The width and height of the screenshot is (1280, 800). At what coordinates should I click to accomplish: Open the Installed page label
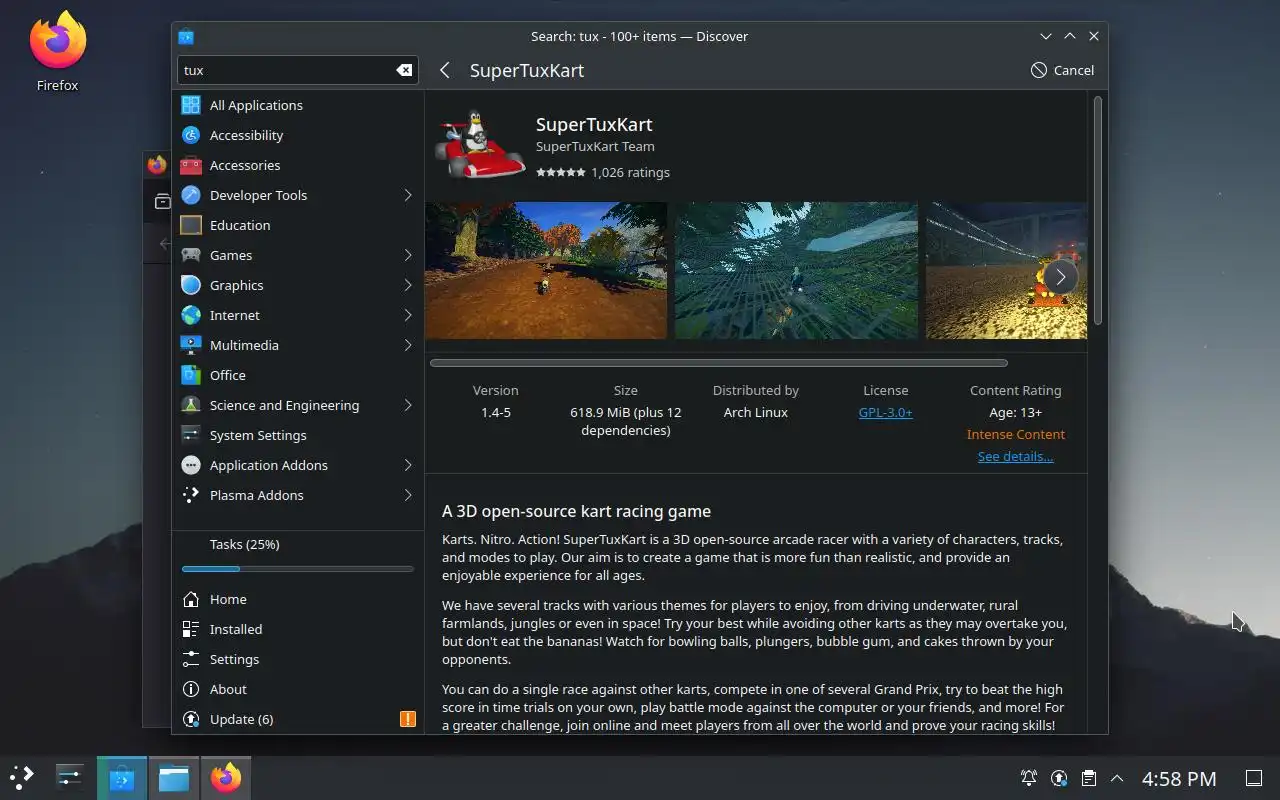point(236,629)
